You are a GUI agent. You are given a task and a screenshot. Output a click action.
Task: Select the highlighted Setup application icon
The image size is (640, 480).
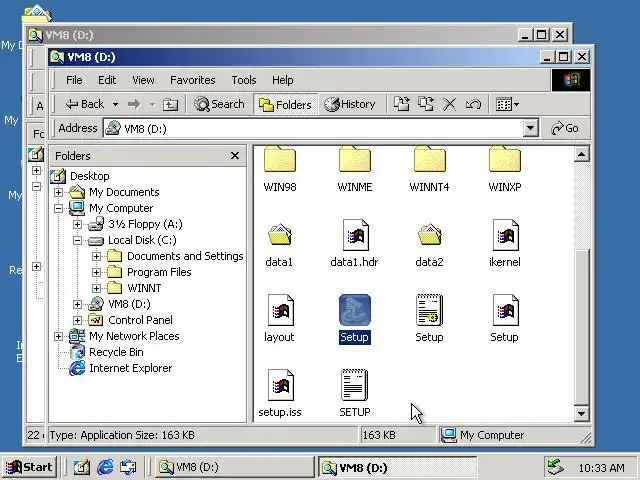click(x=355, y=310)
